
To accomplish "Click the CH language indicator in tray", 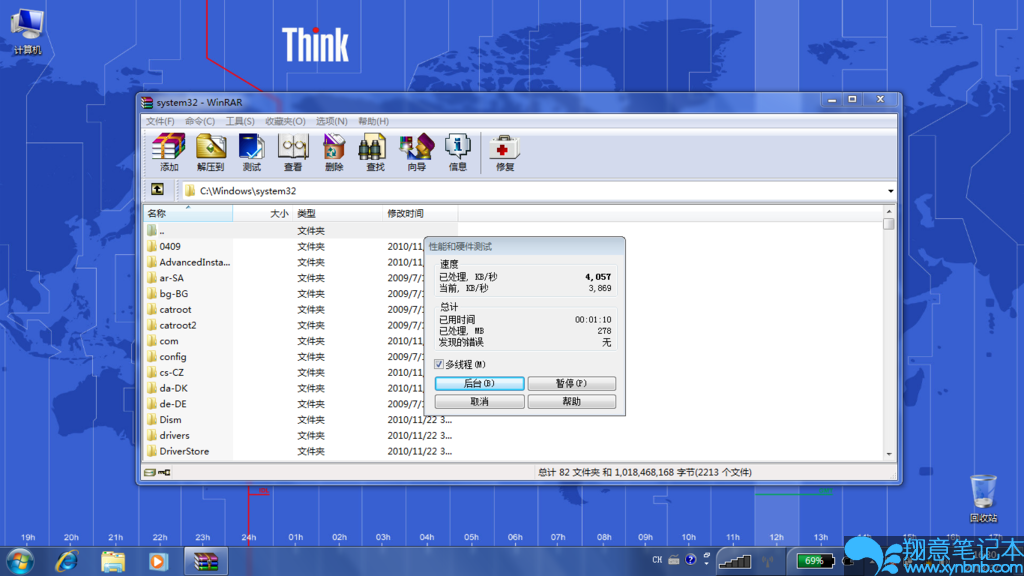I will [x=657, y=560].
